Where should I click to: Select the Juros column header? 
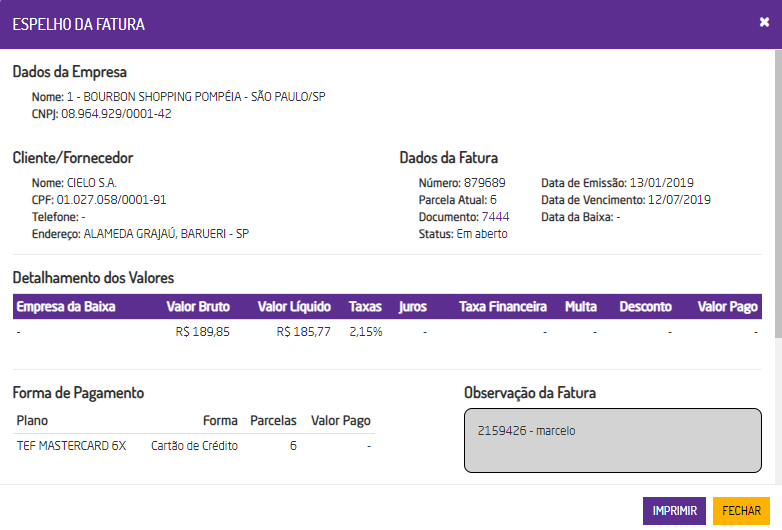pos(412,307)
